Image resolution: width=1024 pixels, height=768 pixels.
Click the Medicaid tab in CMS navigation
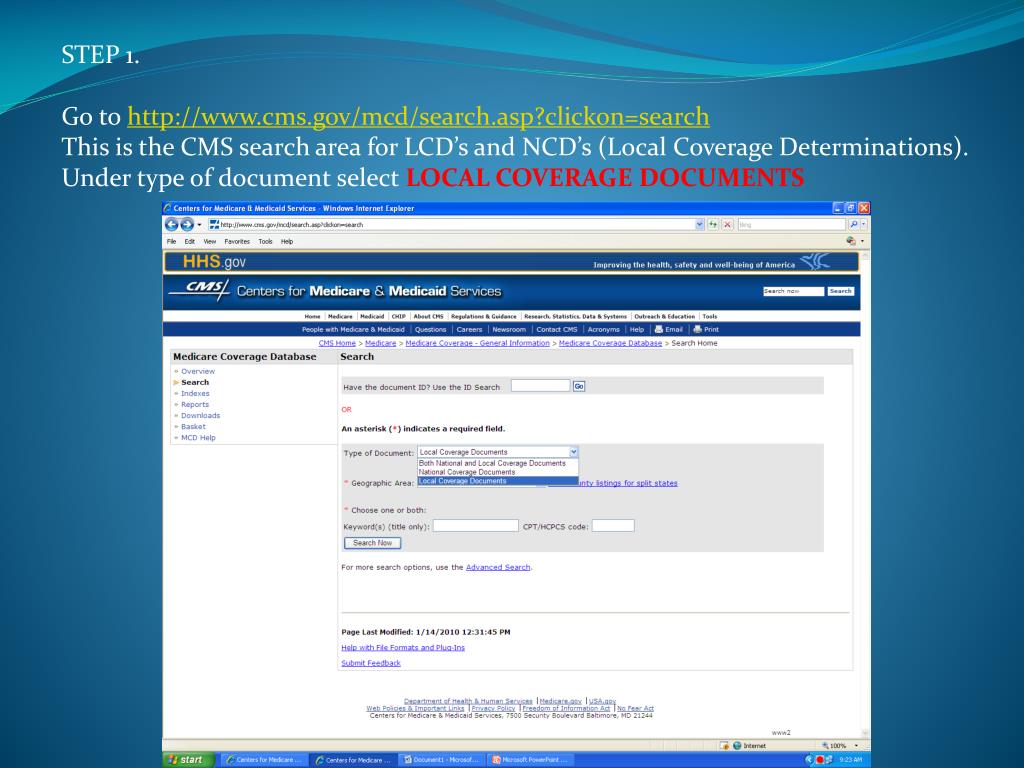point(372,317)
